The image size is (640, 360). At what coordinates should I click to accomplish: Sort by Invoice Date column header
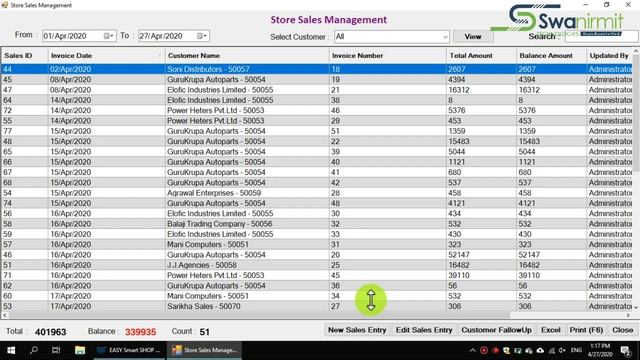tap(106, 56)
